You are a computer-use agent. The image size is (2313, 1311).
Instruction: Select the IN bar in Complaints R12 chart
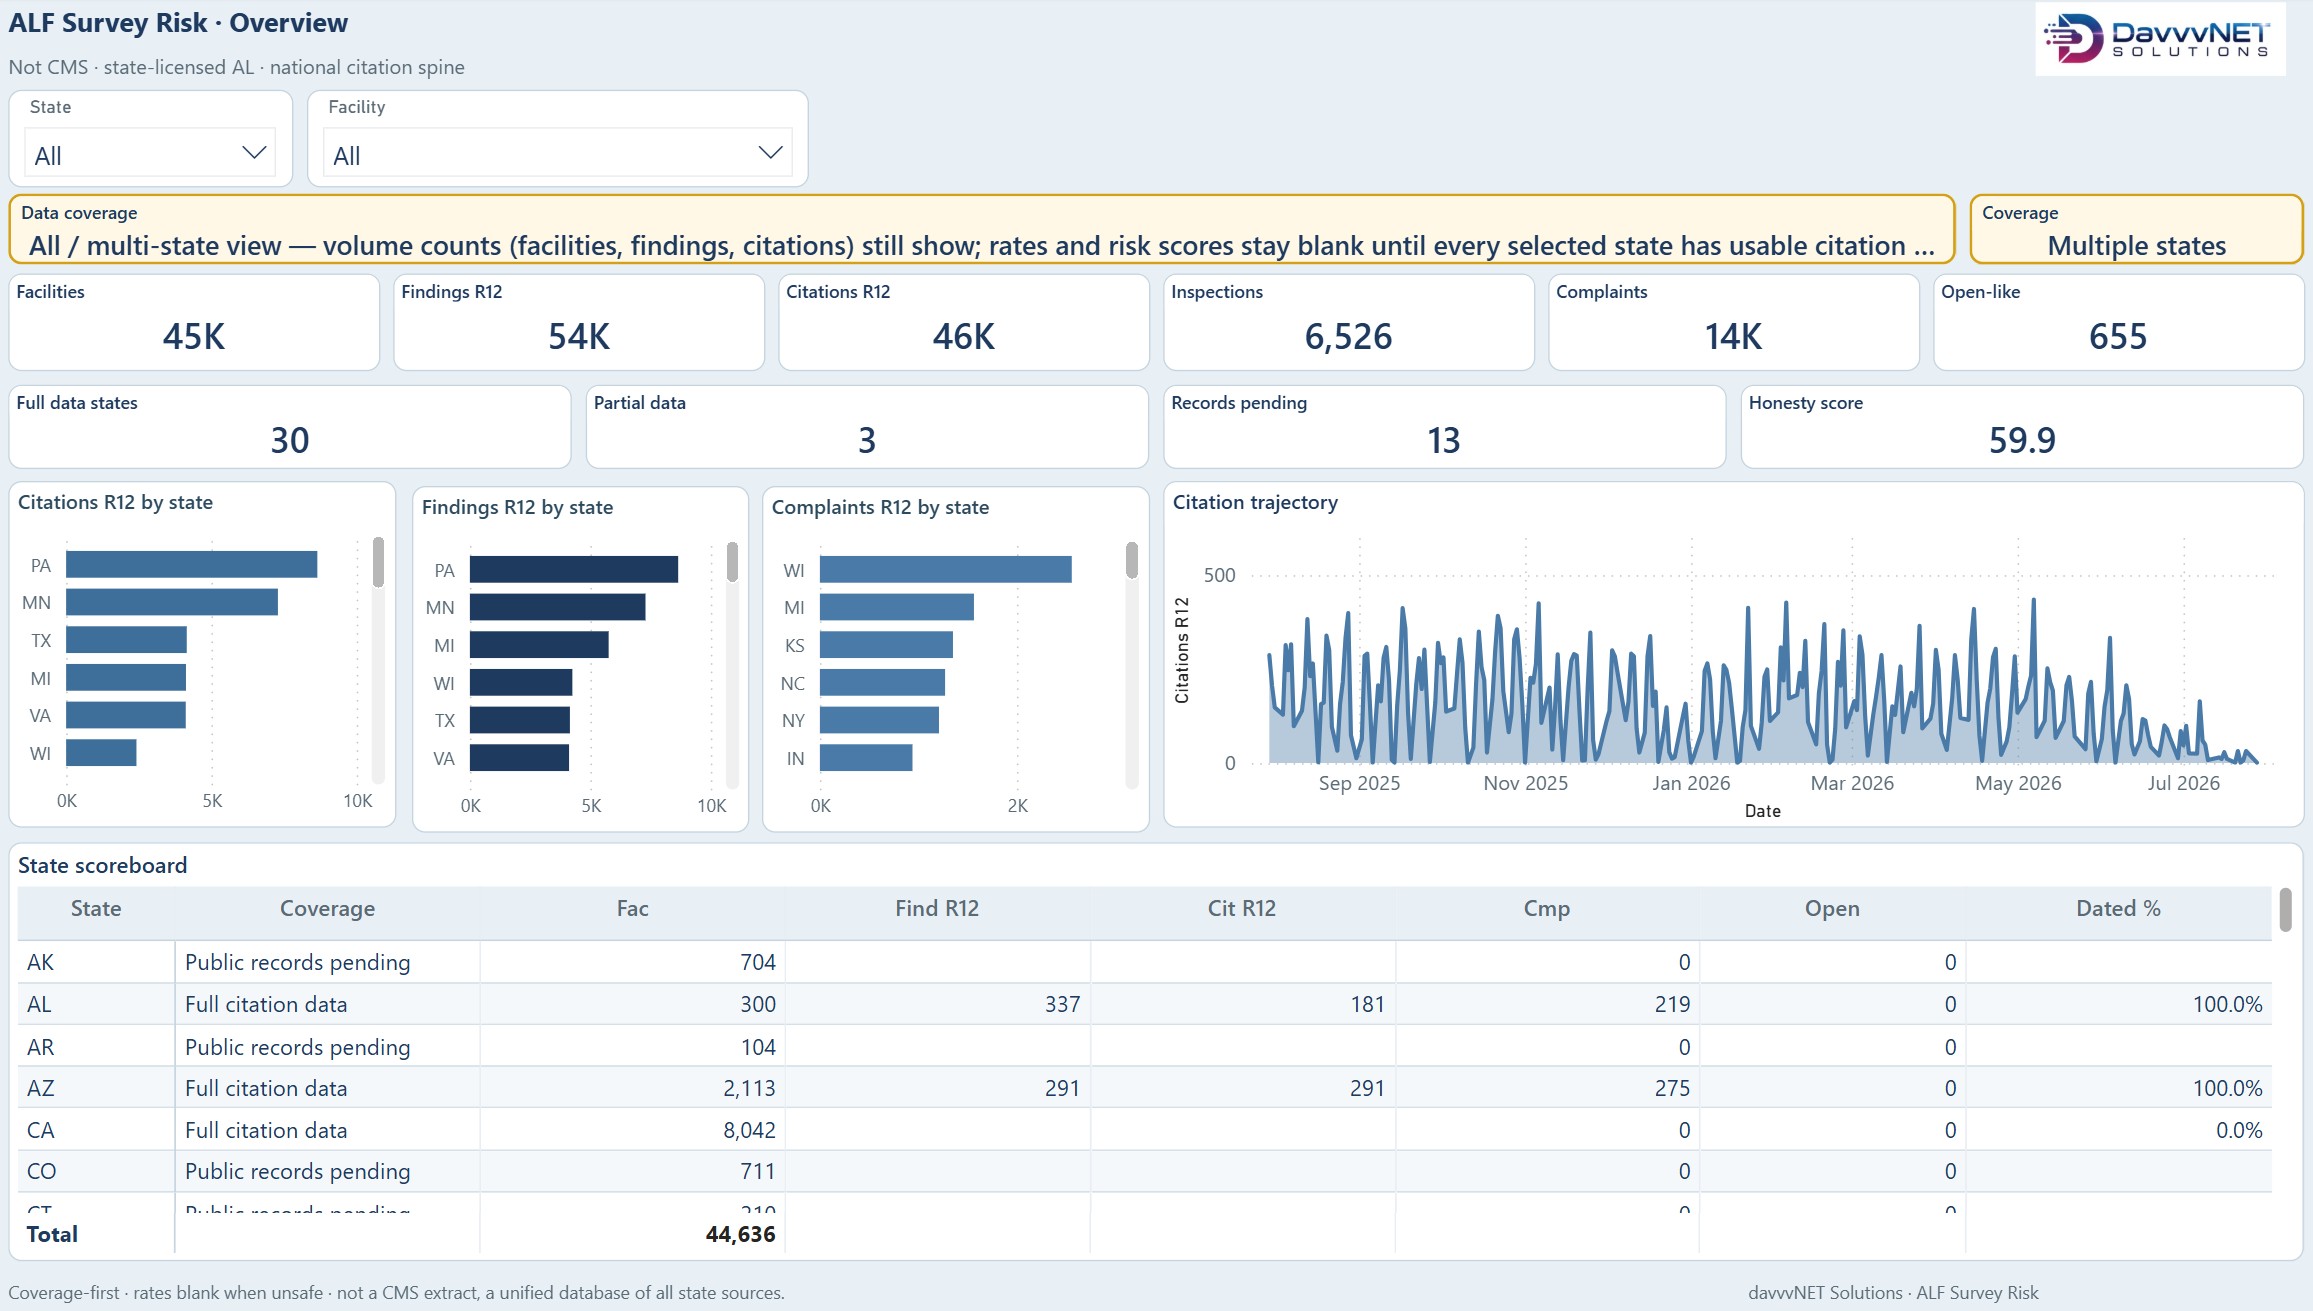866,758
